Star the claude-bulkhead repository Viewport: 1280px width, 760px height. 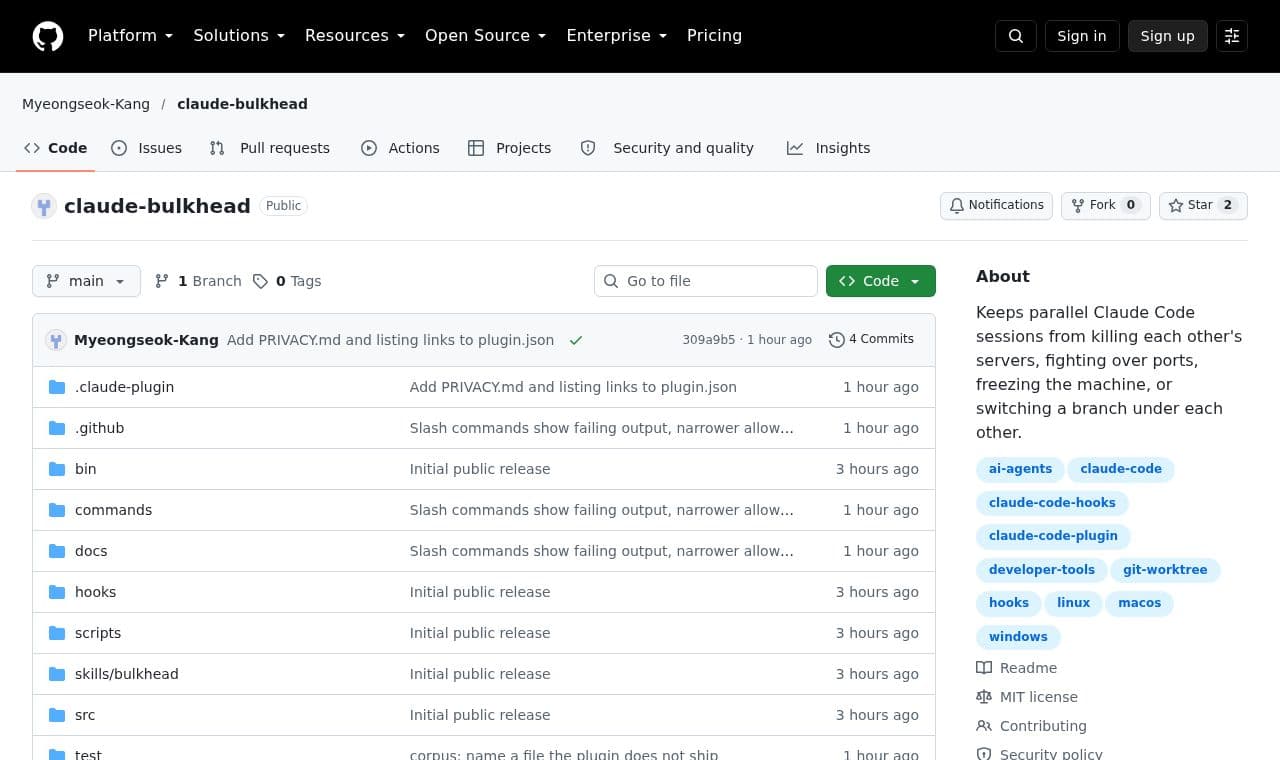pyautogui.click(x=1203, y=205)
